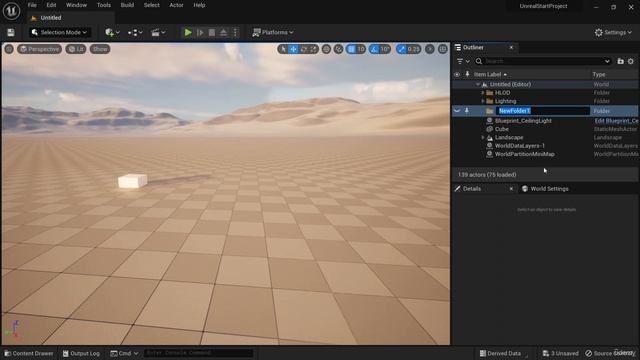This screenshot has height=360, width=640.
Task: Expand the HLOD folder
Action: [x=483, y=93]
